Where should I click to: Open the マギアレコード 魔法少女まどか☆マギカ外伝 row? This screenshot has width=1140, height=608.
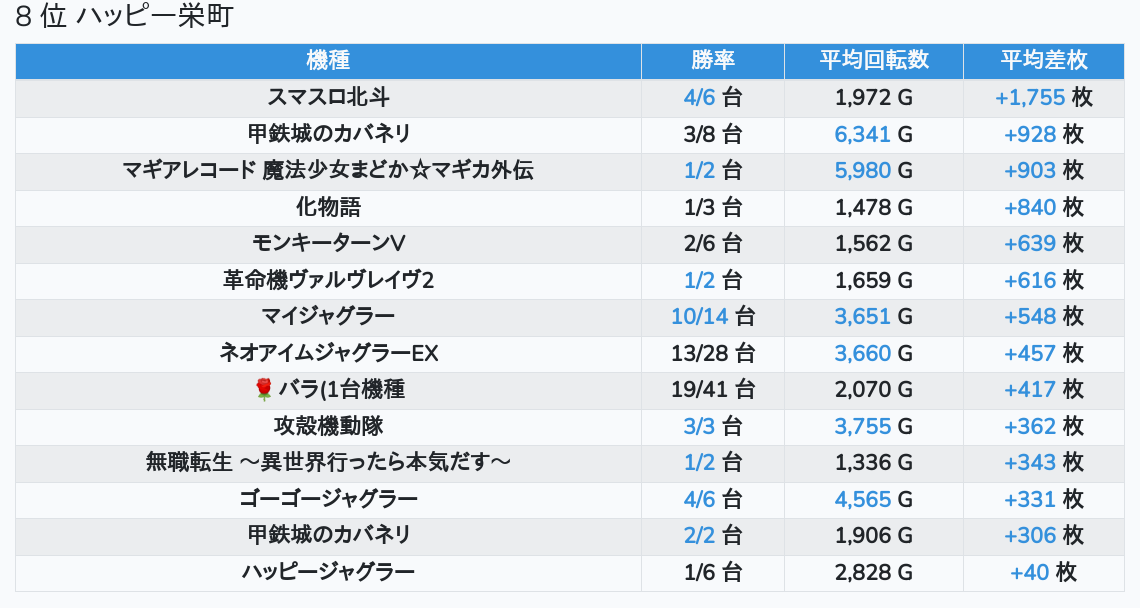click(328, 171)
